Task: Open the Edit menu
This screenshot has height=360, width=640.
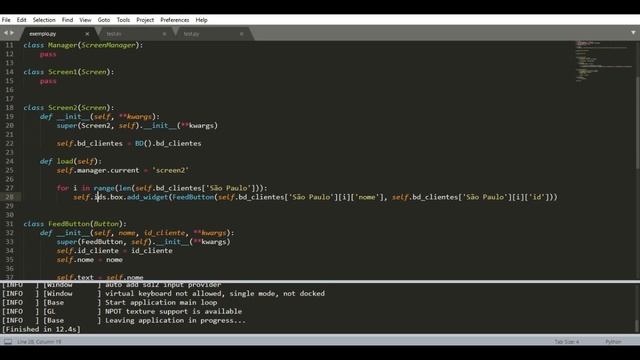Action: pyautogui.click(x=22, y=20)
